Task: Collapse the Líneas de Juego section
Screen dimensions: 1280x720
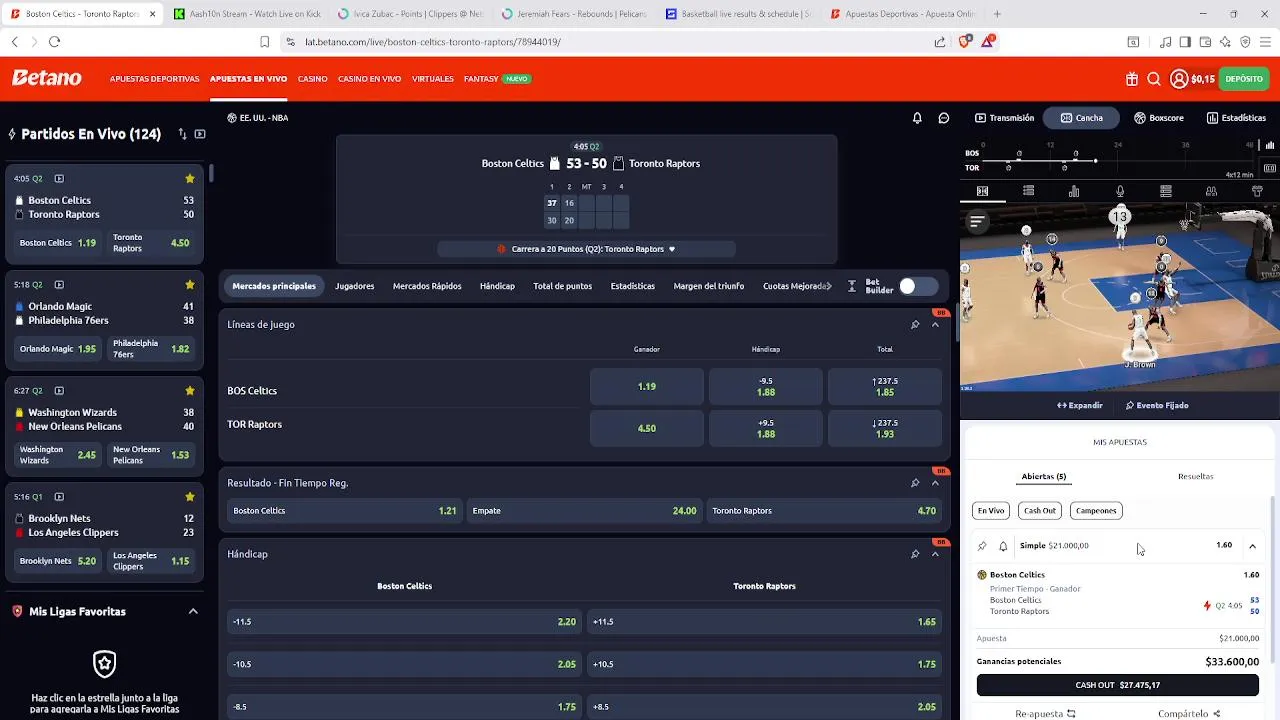Action: [x=936, y=324]
